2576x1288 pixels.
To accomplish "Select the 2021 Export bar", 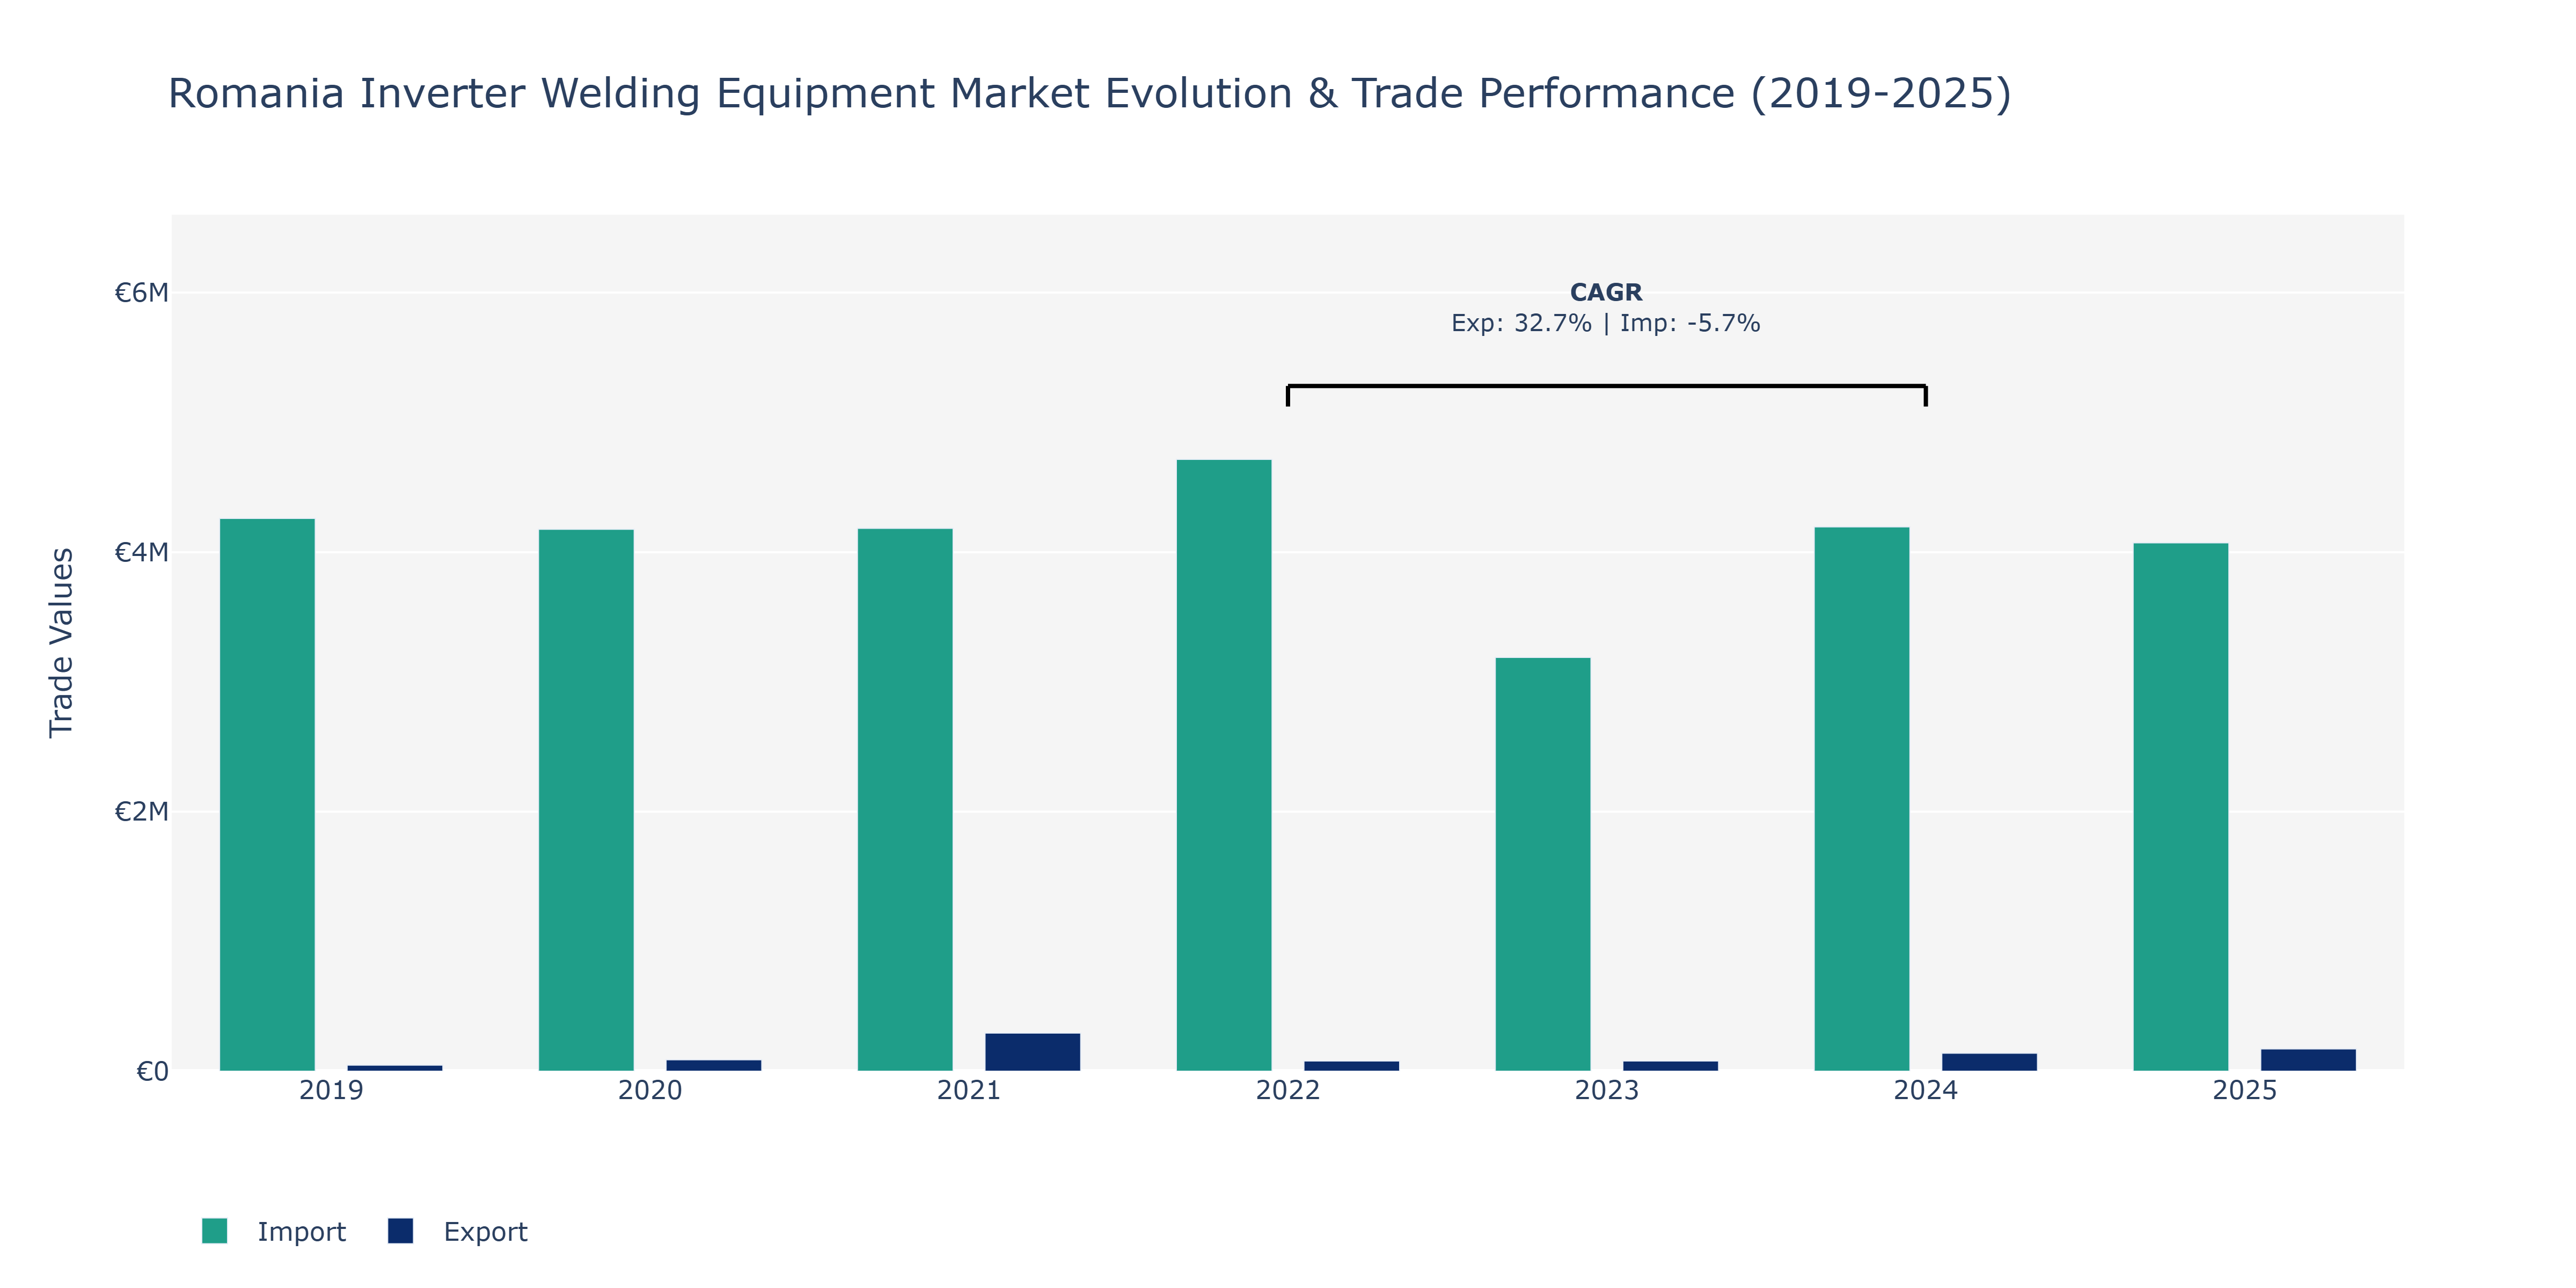I will click(1033, 1052).
